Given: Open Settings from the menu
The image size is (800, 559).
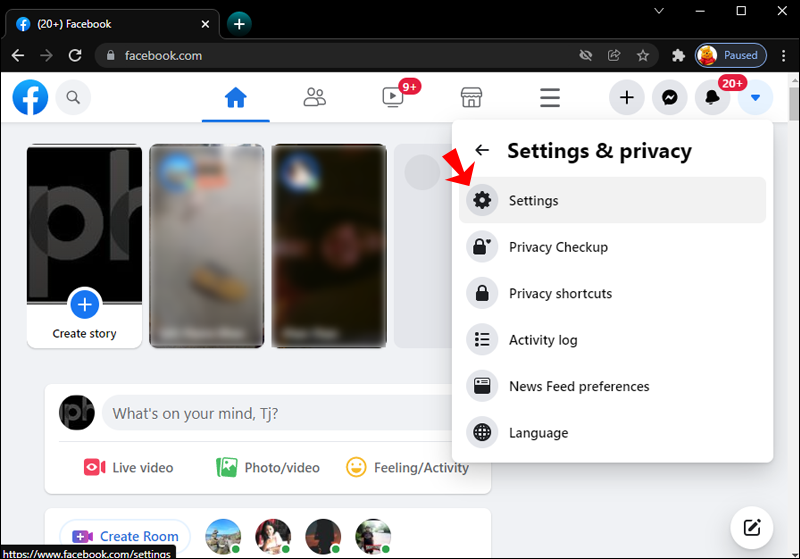Looking at the screenshot, I should (612, 200).
